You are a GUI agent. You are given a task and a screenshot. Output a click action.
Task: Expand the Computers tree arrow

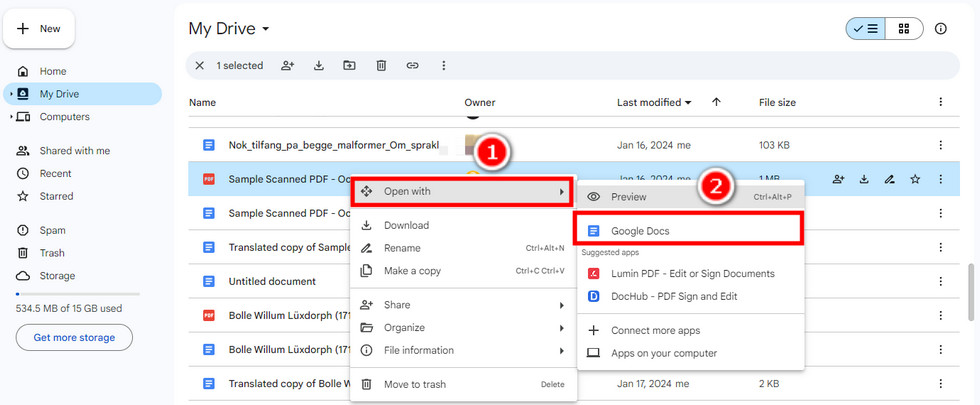(11, 117)
